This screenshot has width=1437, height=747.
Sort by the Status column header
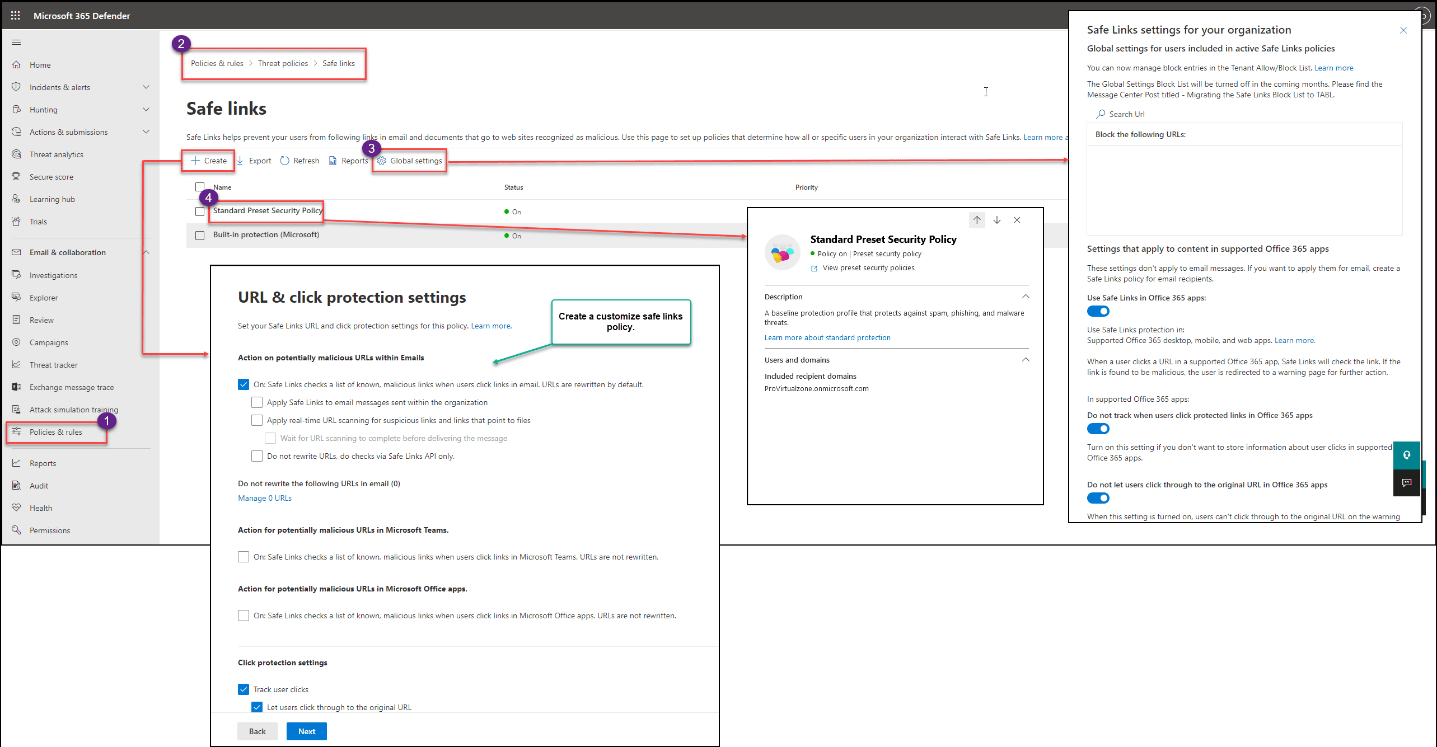click(x=514, y=187)
